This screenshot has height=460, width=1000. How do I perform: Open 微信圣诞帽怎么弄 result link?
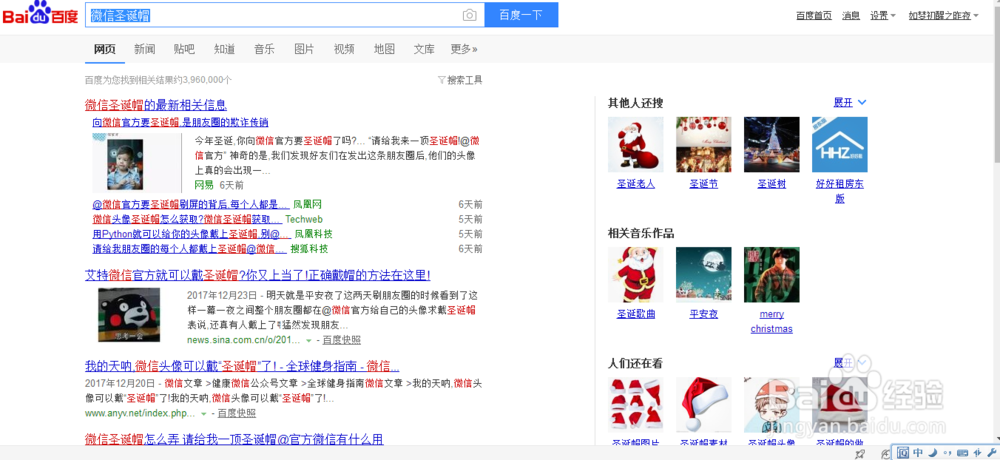click(x=234, y=439)
